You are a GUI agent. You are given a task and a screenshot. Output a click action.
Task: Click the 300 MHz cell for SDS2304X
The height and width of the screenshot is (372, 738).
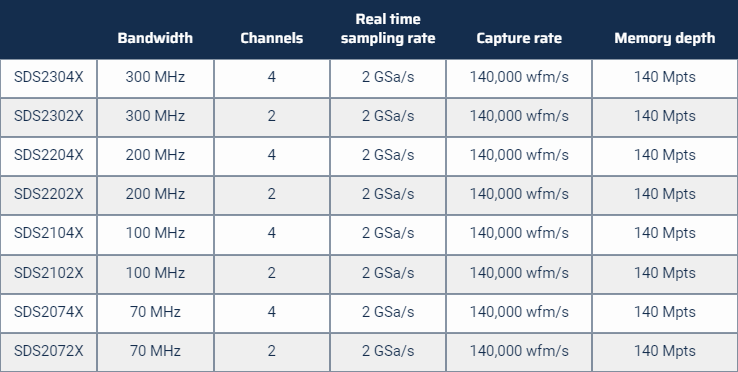coord(155,77)
